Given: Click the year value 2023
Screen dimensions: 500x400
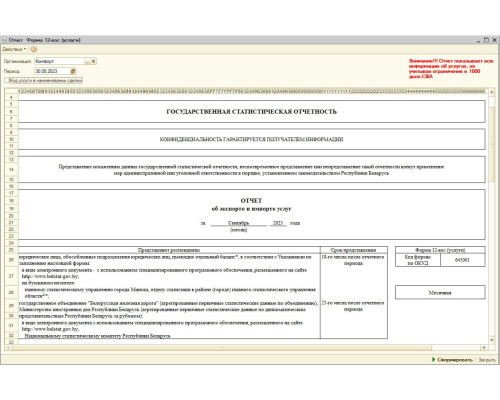Looking at the screenshot, I should coord(278,223).
